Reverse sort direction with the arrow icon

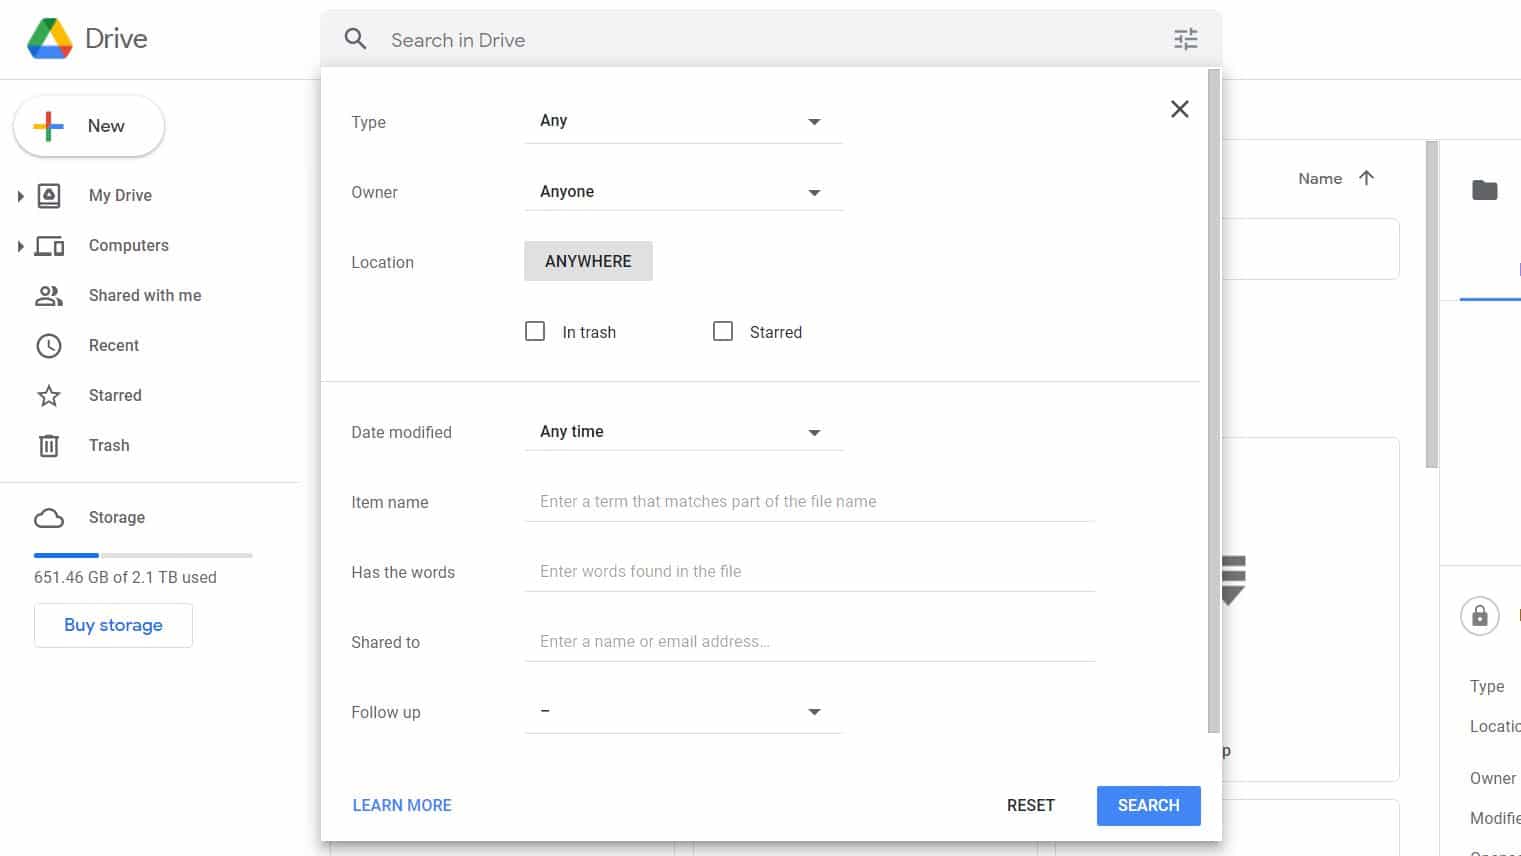(x=1366, y=178)
